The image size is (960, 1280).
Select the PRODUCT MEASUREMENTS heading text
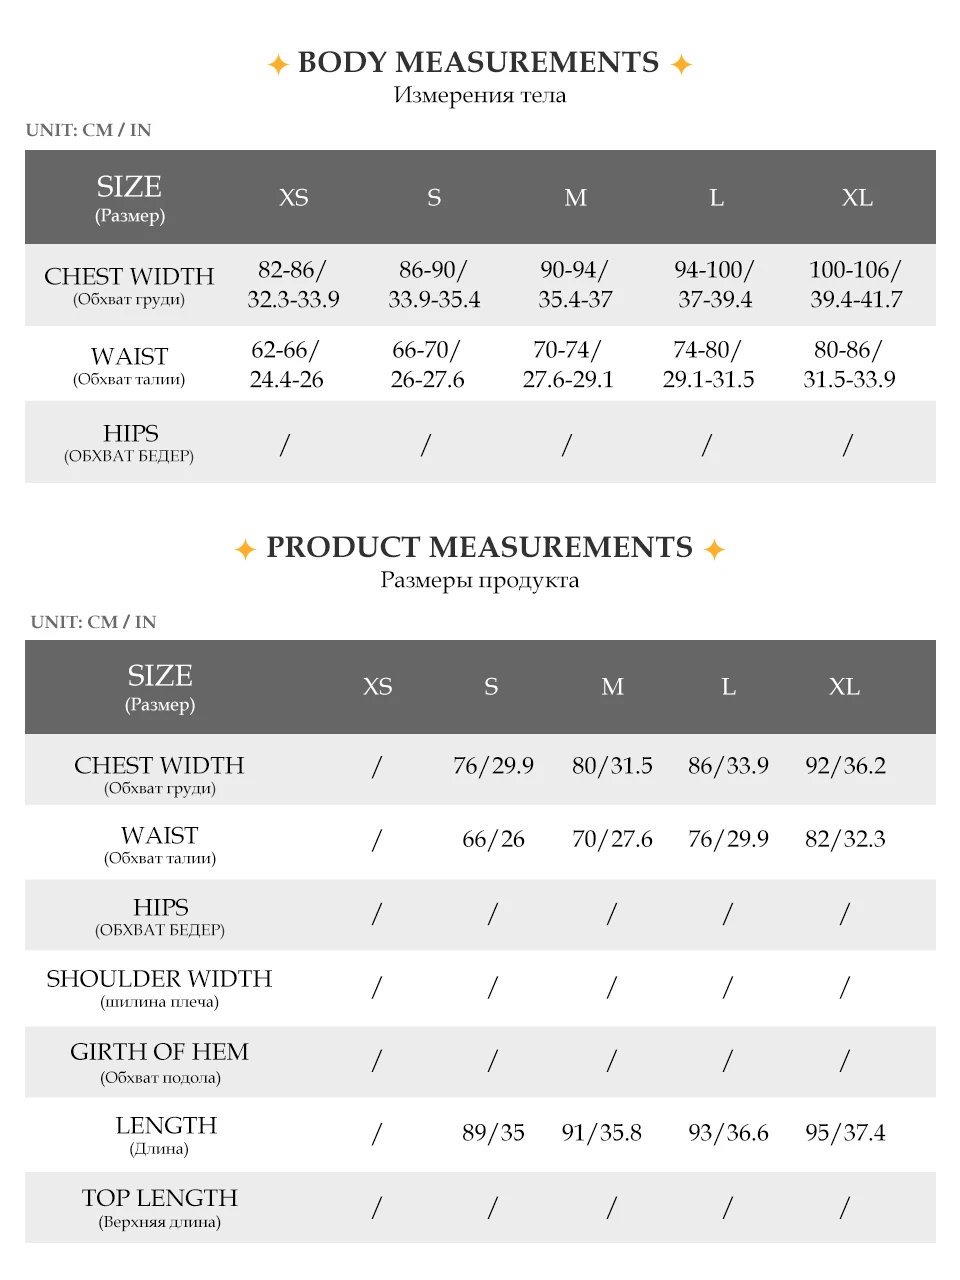pyautogui.click(x=479, y=547)
